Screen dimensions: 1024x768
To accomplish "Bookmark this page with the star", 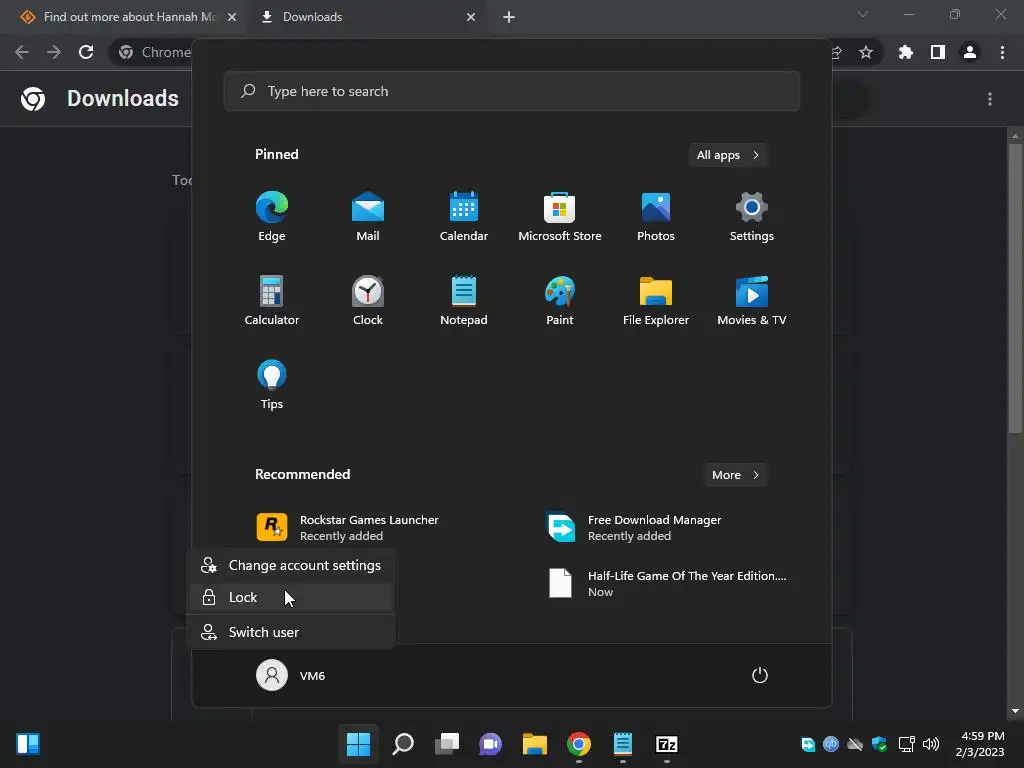I will point(866,52).
